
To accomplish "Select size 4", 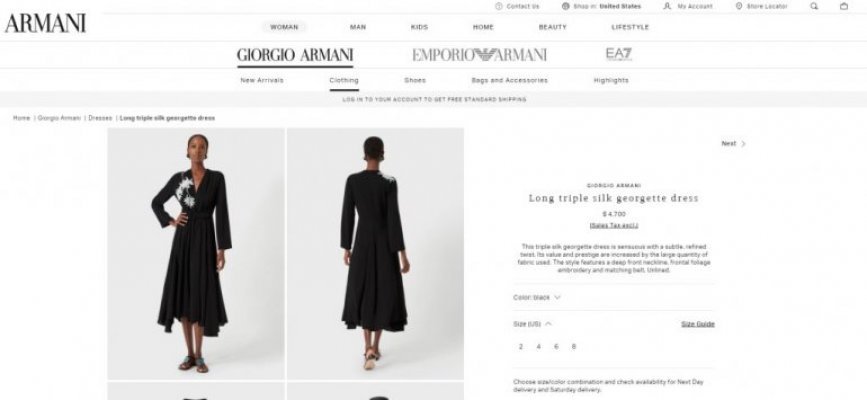I will pyautogui.click(x=539, y=347).
